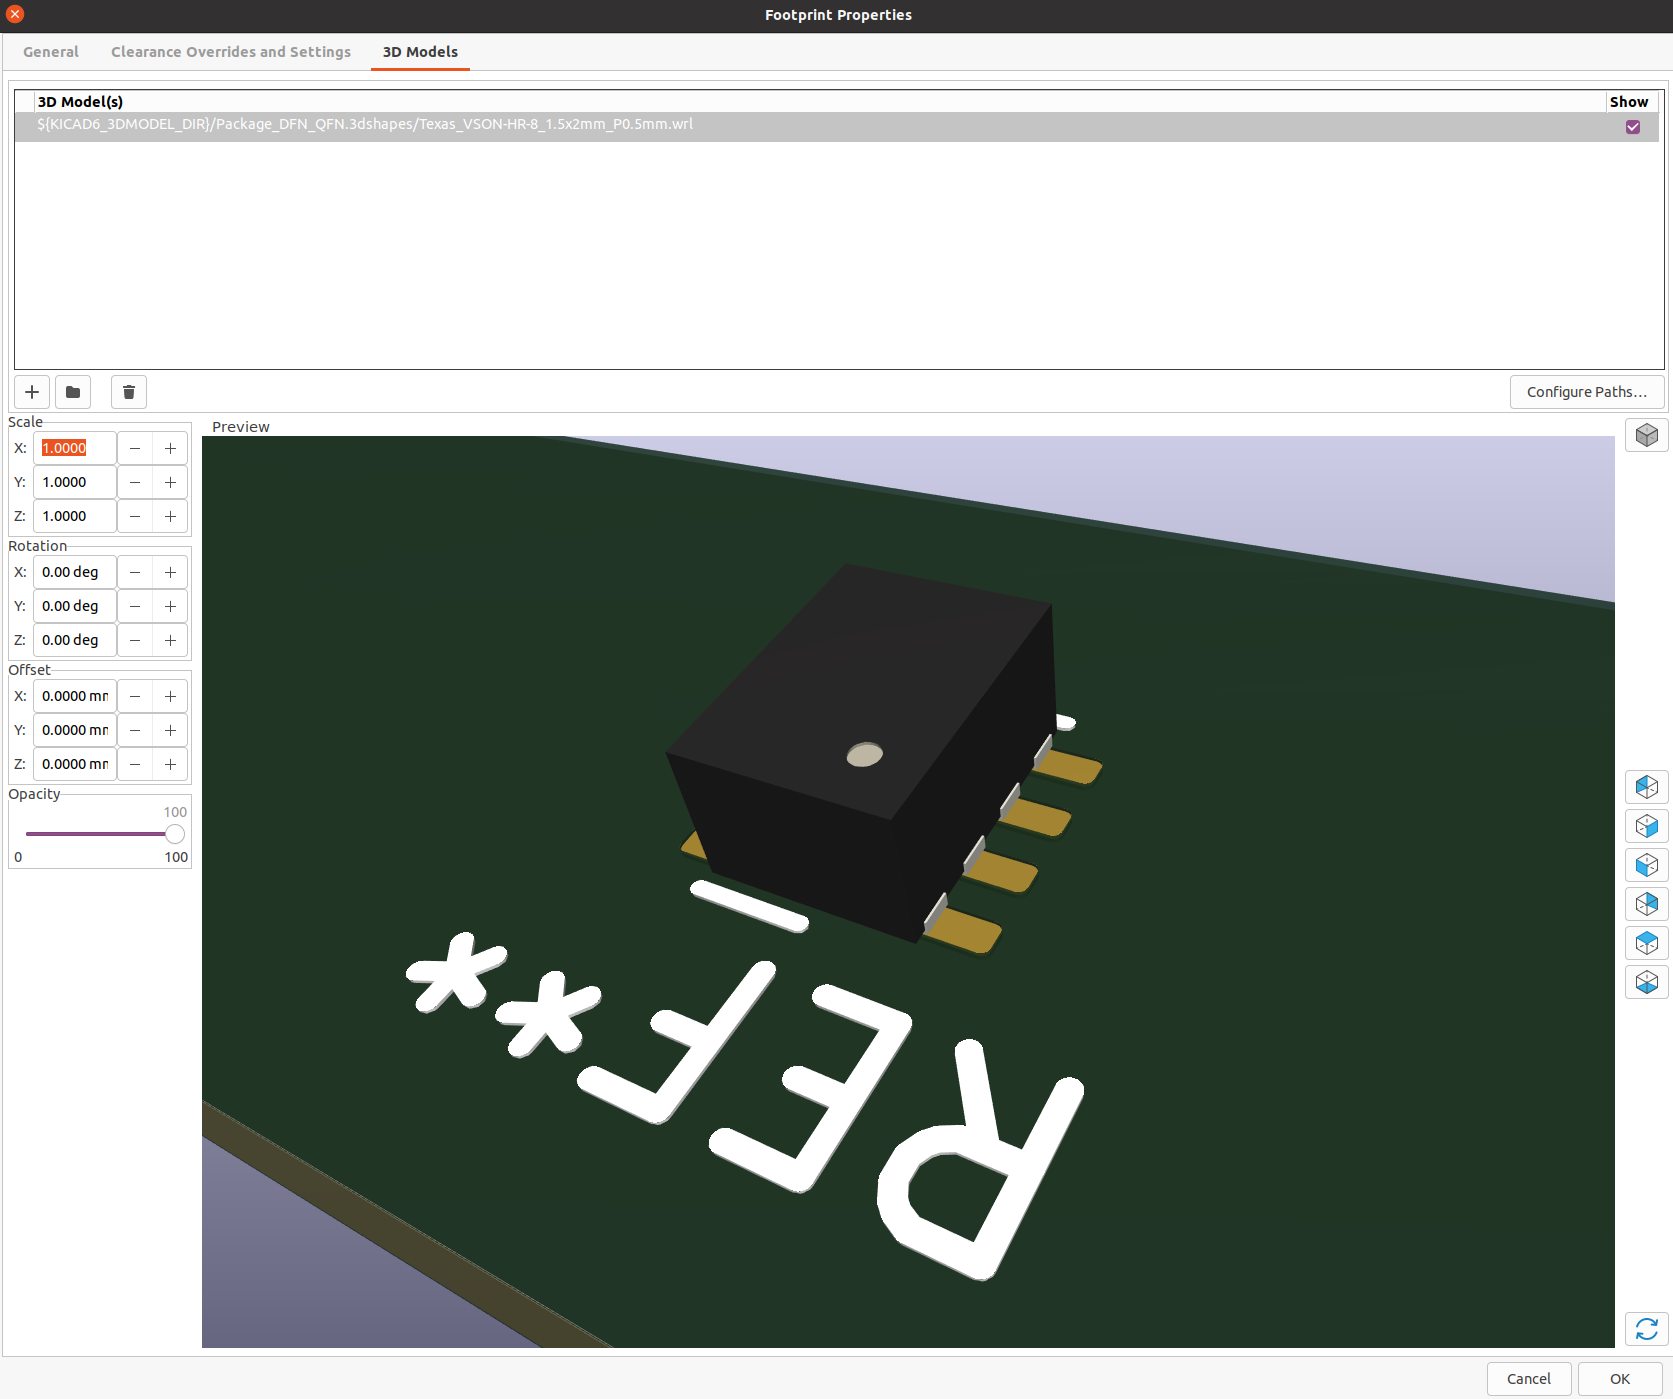
Task: Decrease Rotation Z with the minus stepper
Action: [135, 641]
